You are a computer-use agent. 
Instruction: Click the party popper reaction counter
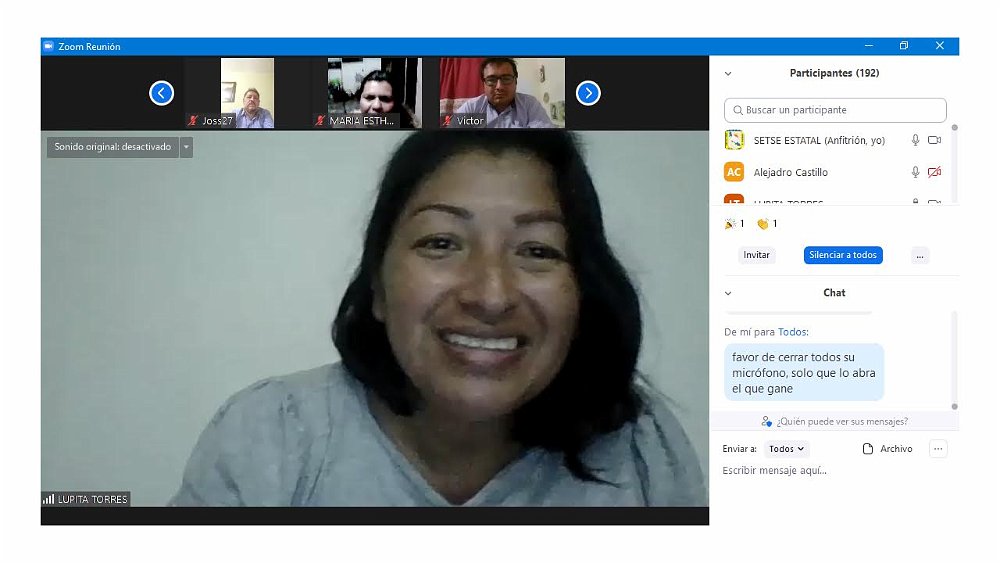(734, 224)
